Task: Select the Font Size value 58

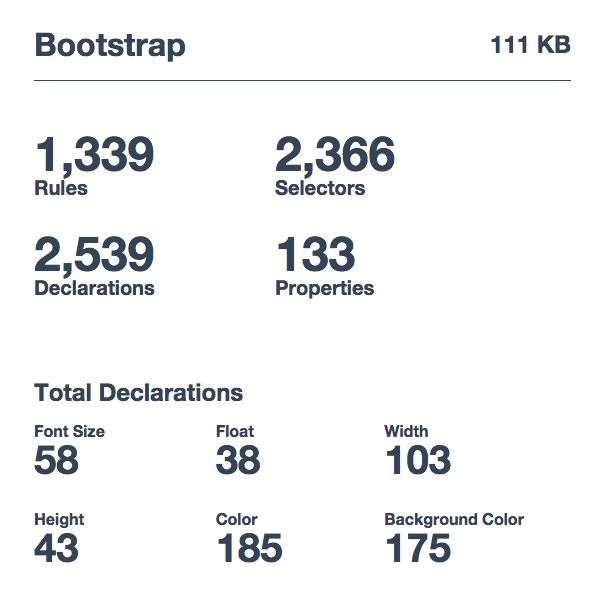Action: click(57, 461)
